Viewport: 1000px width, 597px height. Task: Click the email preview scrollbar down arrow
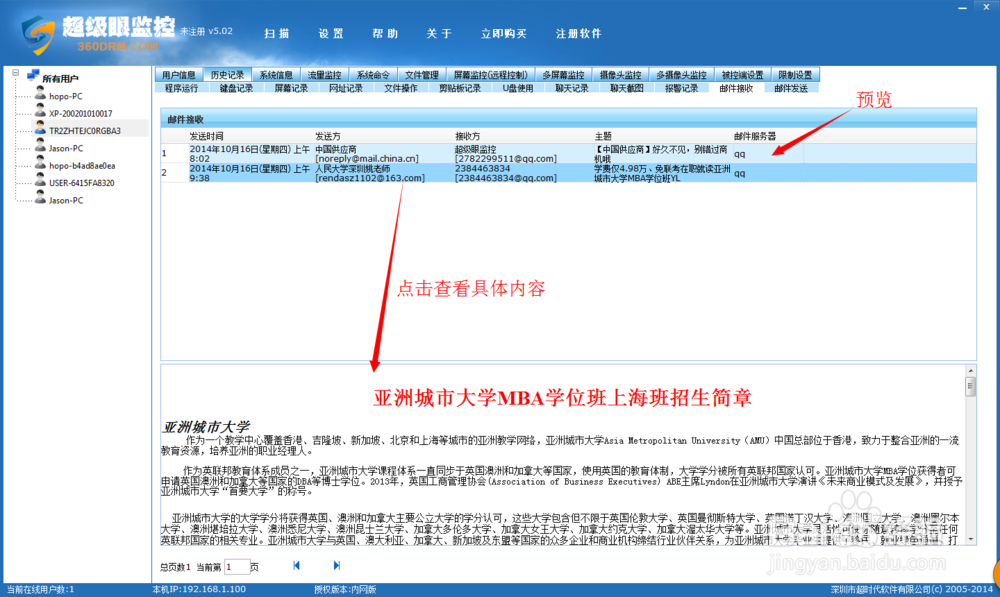(x=971, y=539)
